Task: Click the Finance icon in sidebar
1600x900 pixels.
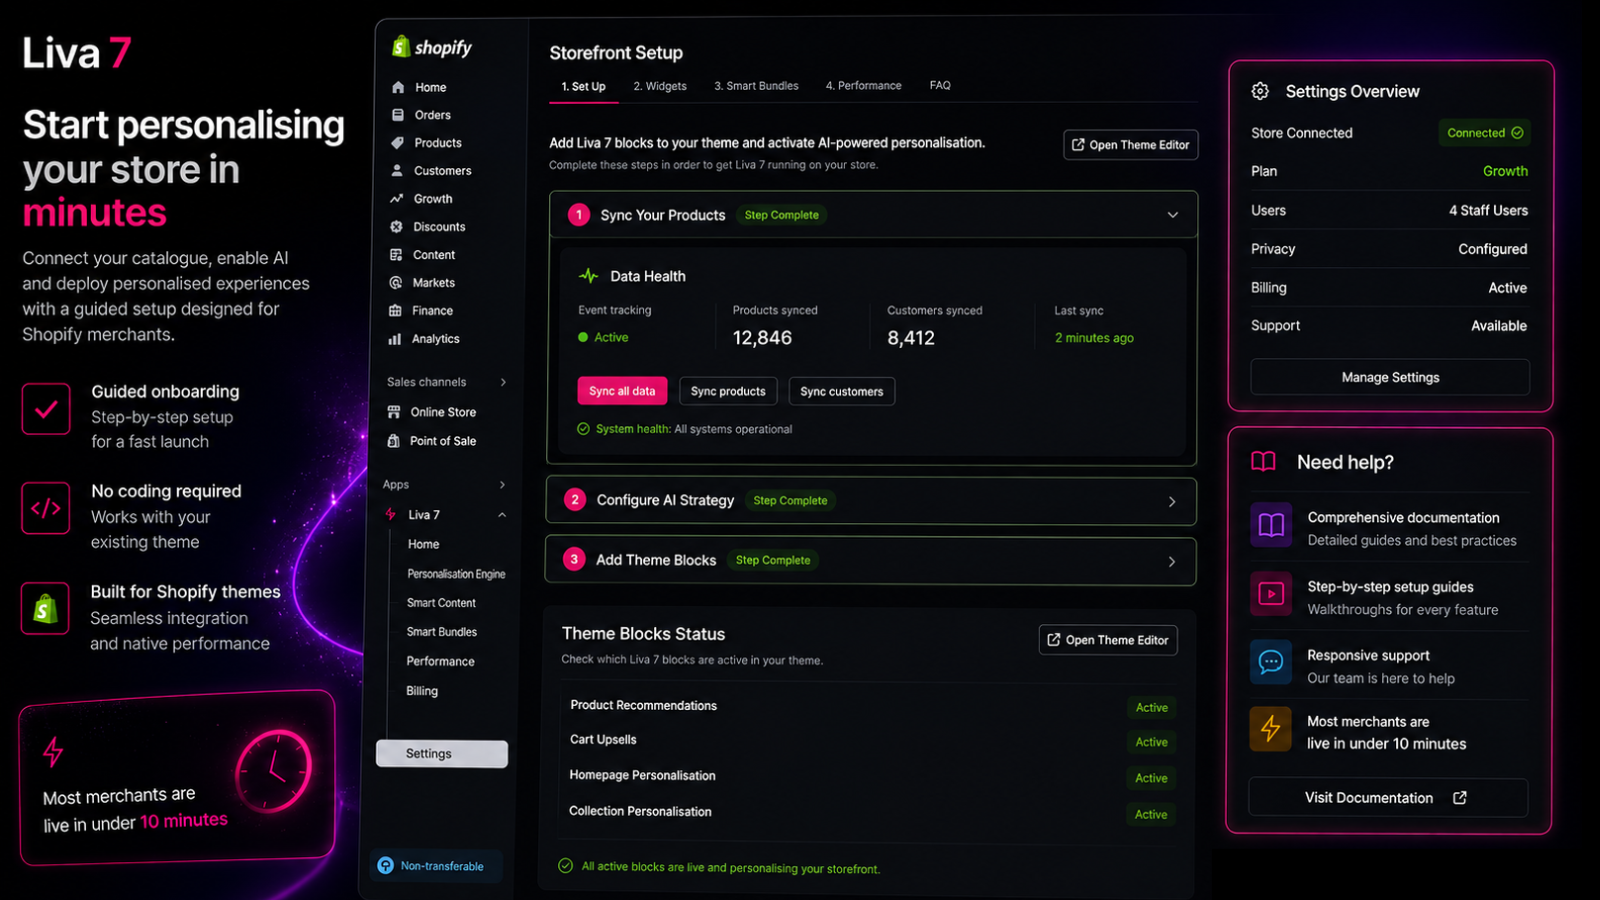Action: click(x=395, y=311)
